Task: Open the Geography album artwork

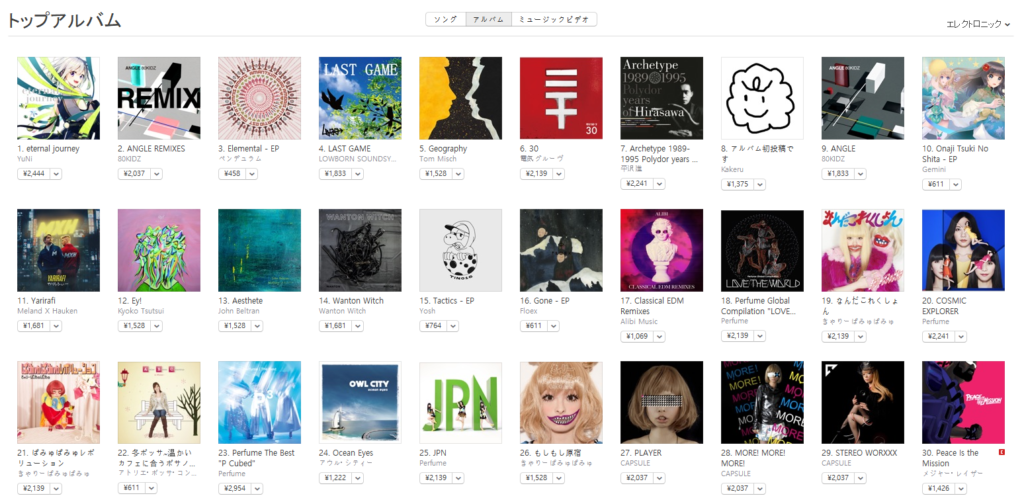Action: [x=460, y=98]
